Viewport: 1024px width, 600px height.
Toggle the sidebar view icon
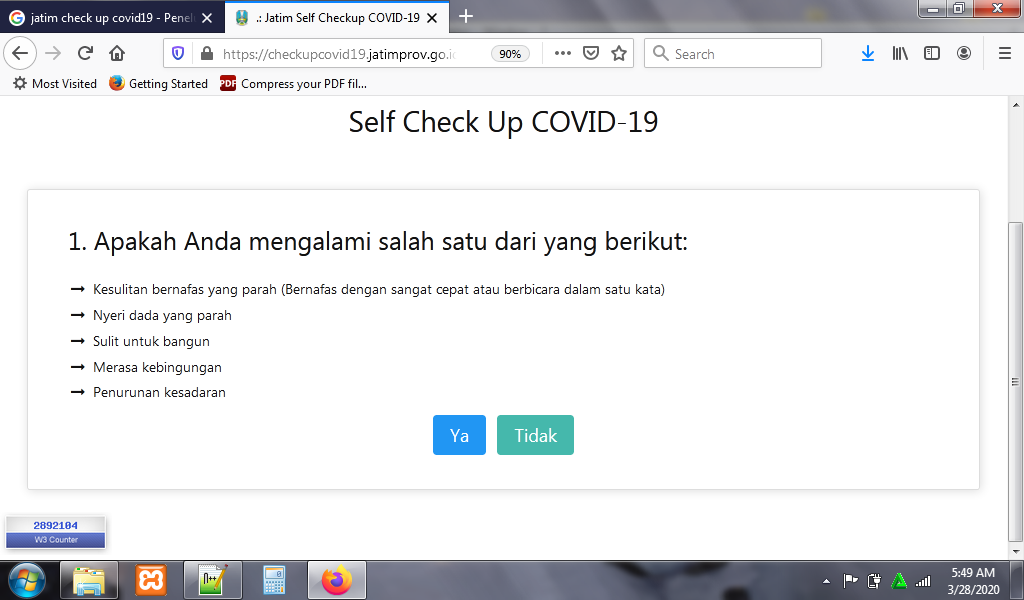[932, 54]
